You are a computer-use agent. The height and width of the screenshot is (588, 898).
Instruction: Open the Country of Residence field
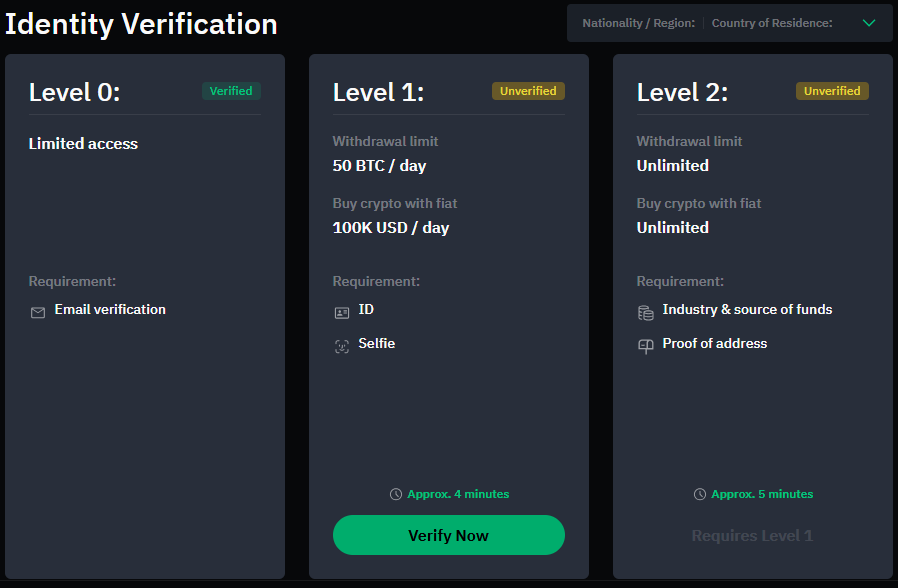pos(771,23)
